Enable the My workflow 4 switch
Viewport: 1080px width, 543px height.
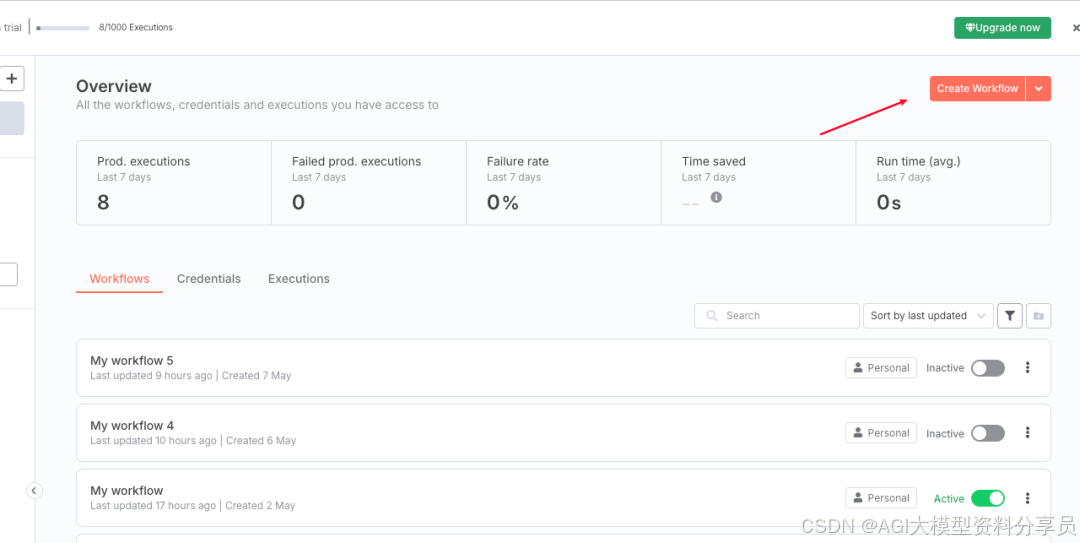(988, 433)
